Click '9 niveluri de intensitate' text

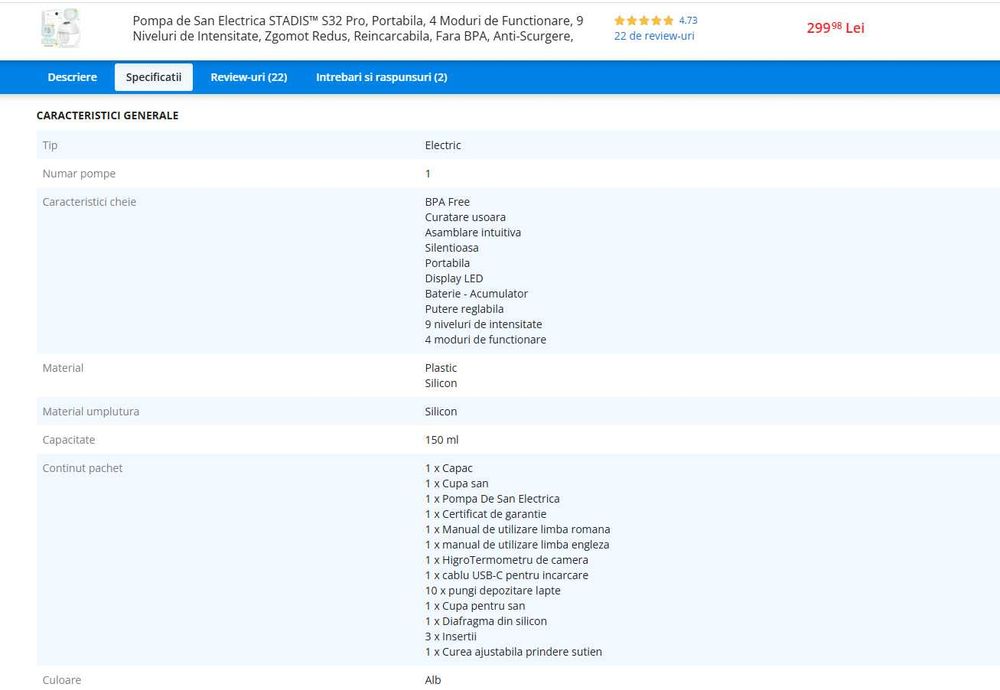(x=483, y=324)
